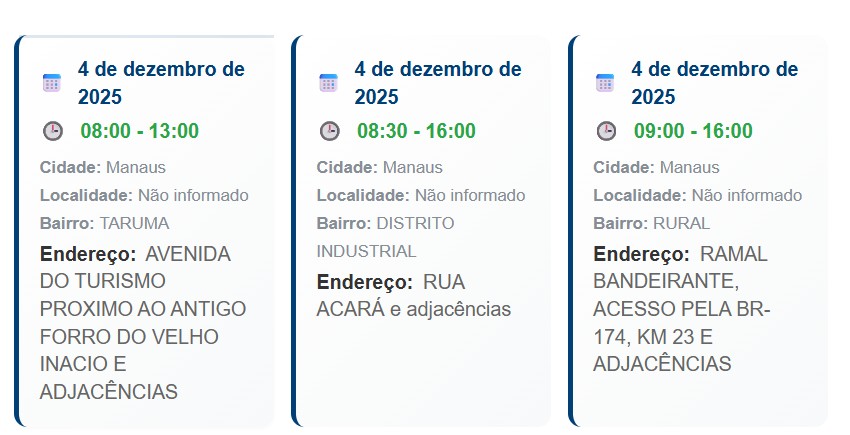Screen dimensions: 850x435
Task: Click the Bairro: TARUMA line
Action: coord(105,223)
